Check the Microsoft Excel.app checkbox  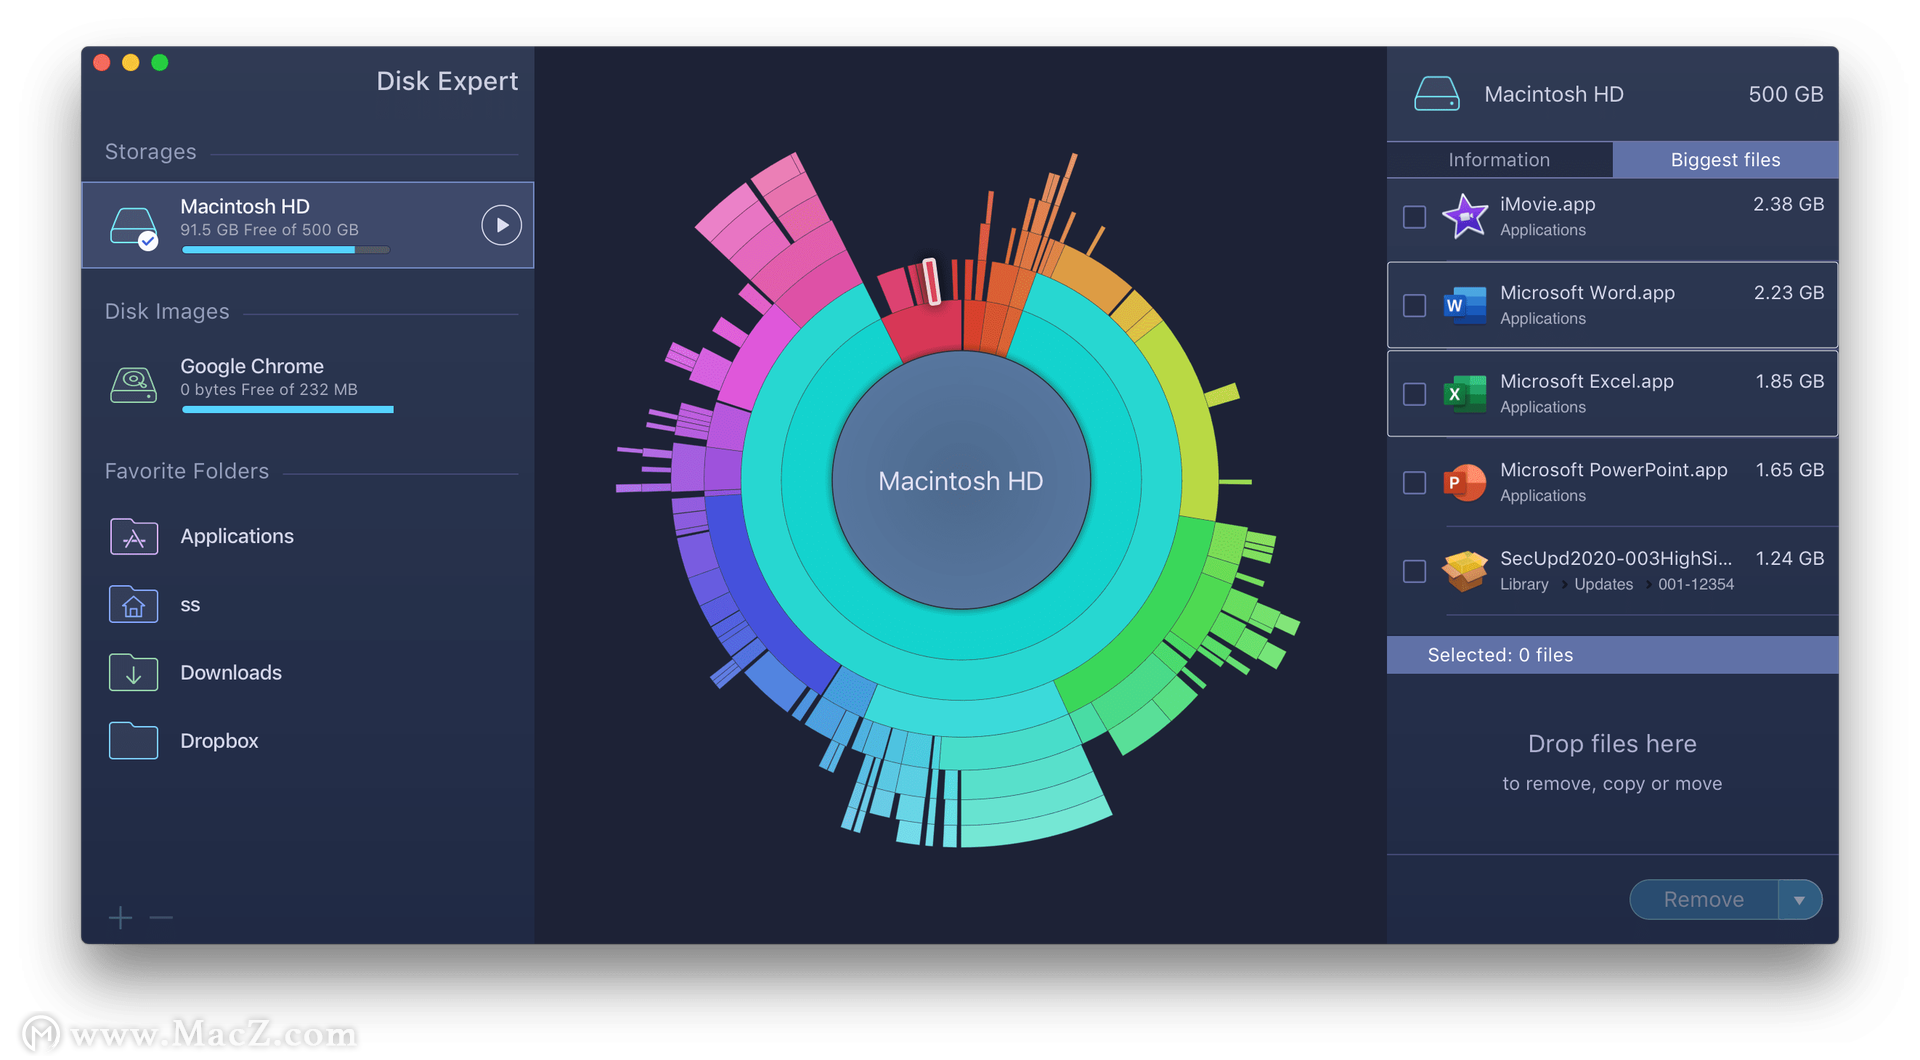[x=1414, y=394]
